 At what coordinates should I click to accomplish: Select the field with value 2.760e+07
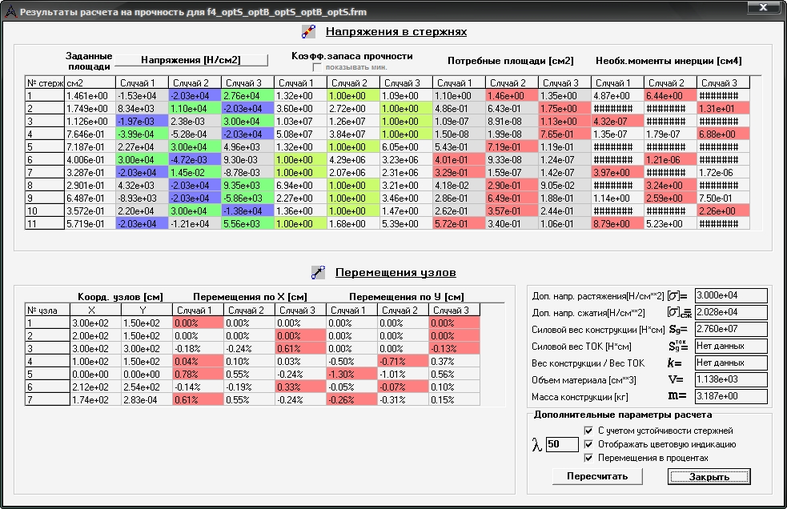(x=731, y=329)
